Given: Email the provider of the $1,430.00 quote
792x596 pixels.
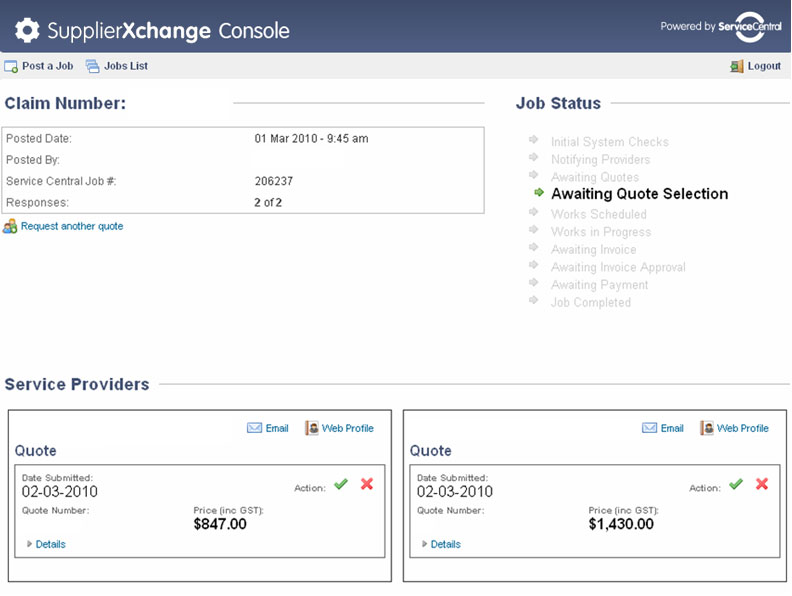Looking at the screenshot, I should (x=672, y=428).
